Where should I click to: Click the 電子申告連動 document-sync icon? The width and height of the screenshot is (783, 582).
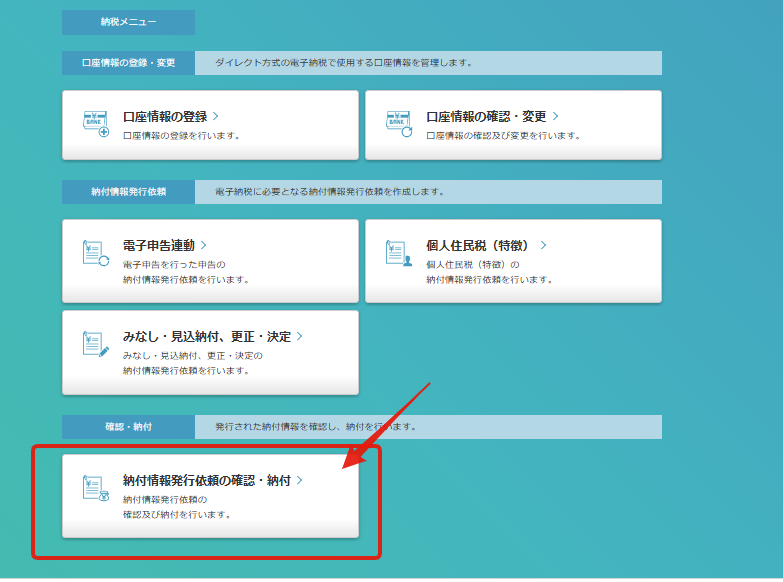[x=96, y=253]
